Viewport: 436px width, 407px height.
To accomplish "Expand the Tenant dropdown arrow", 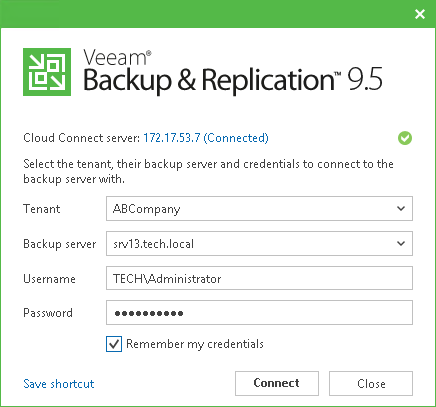I will pos(401,209).
